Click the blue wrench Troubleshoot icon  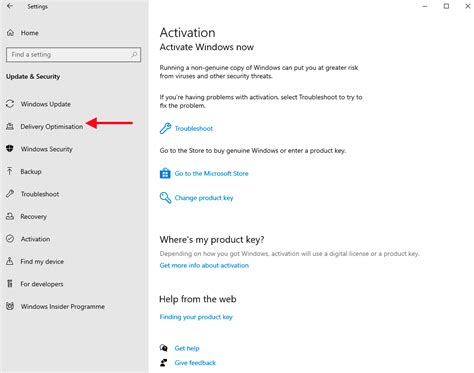[x=165, y=128]
